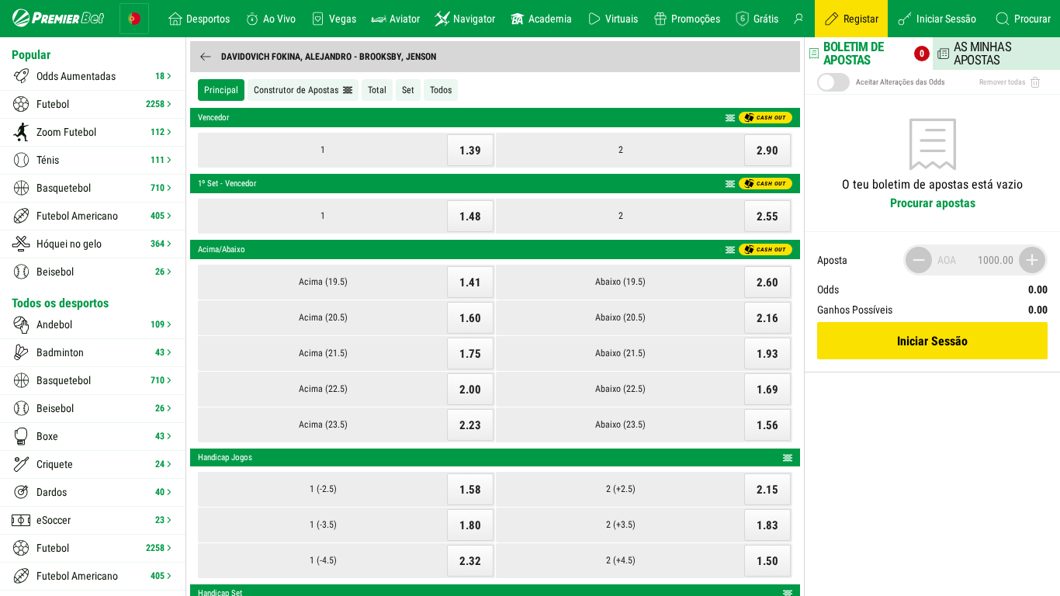
Task: Click the yellow Registar button
Action: pos(851,19)
